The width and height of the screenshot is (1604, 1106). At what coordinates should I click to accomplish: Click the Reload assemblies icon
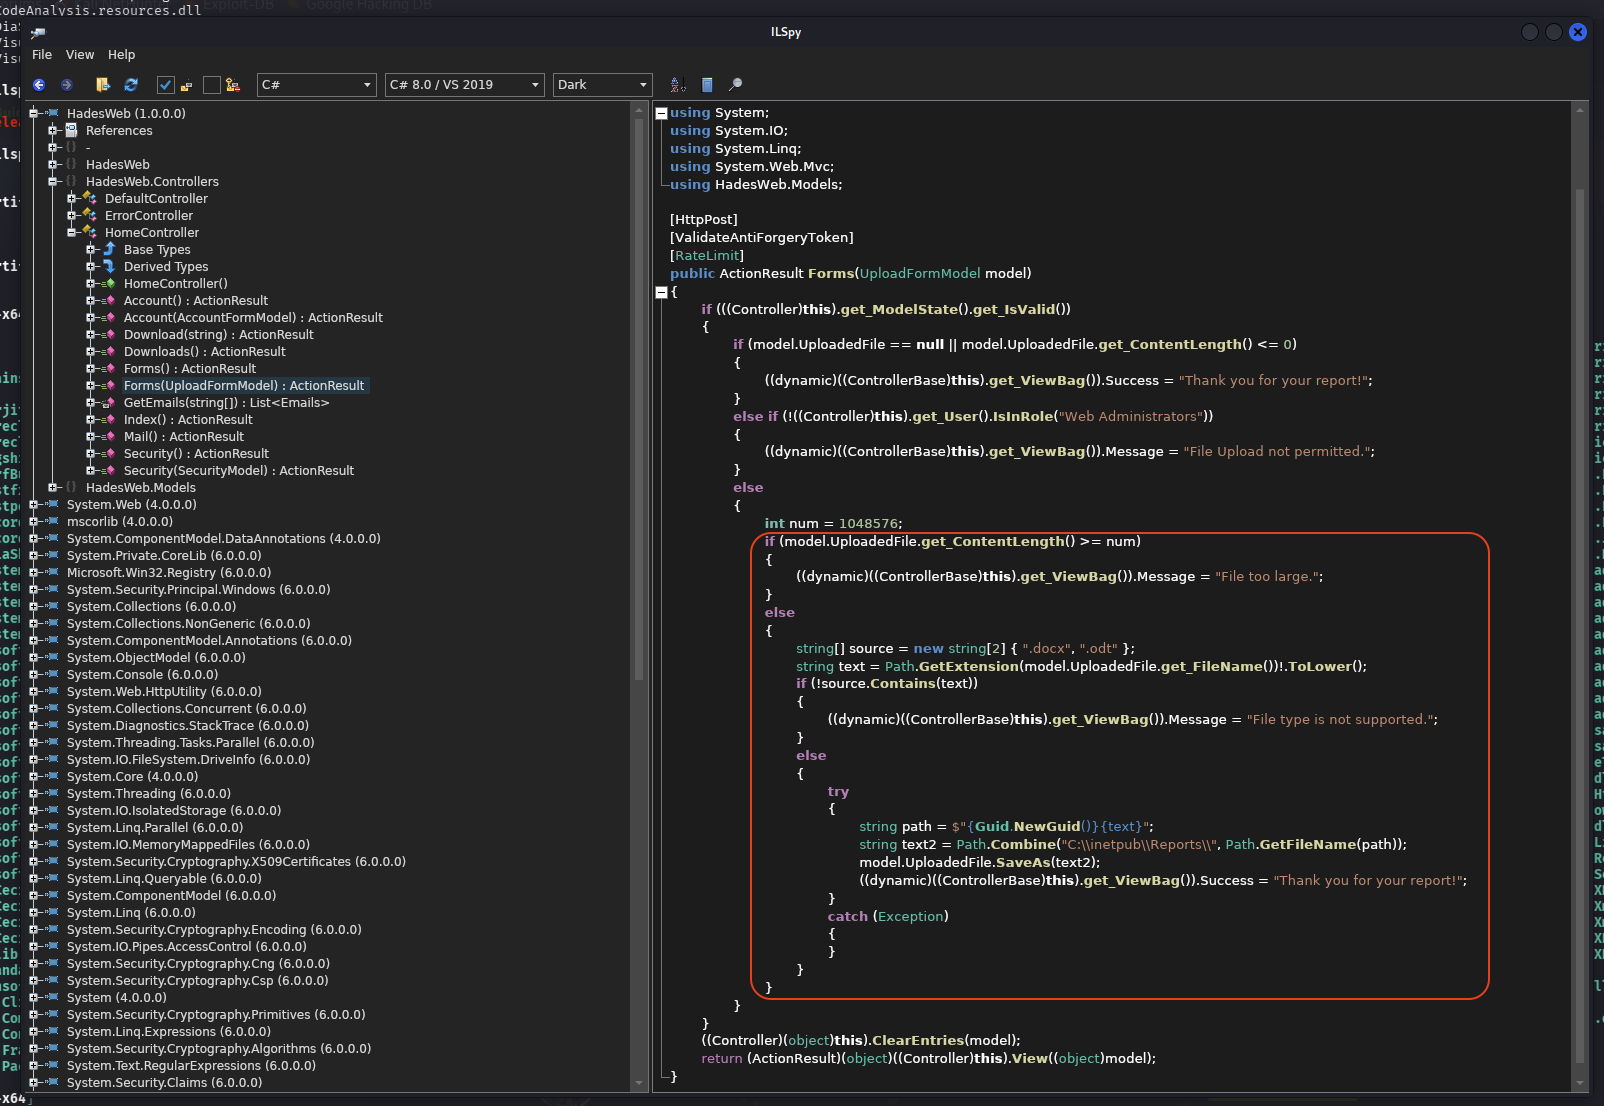click(x=132, y=85)
